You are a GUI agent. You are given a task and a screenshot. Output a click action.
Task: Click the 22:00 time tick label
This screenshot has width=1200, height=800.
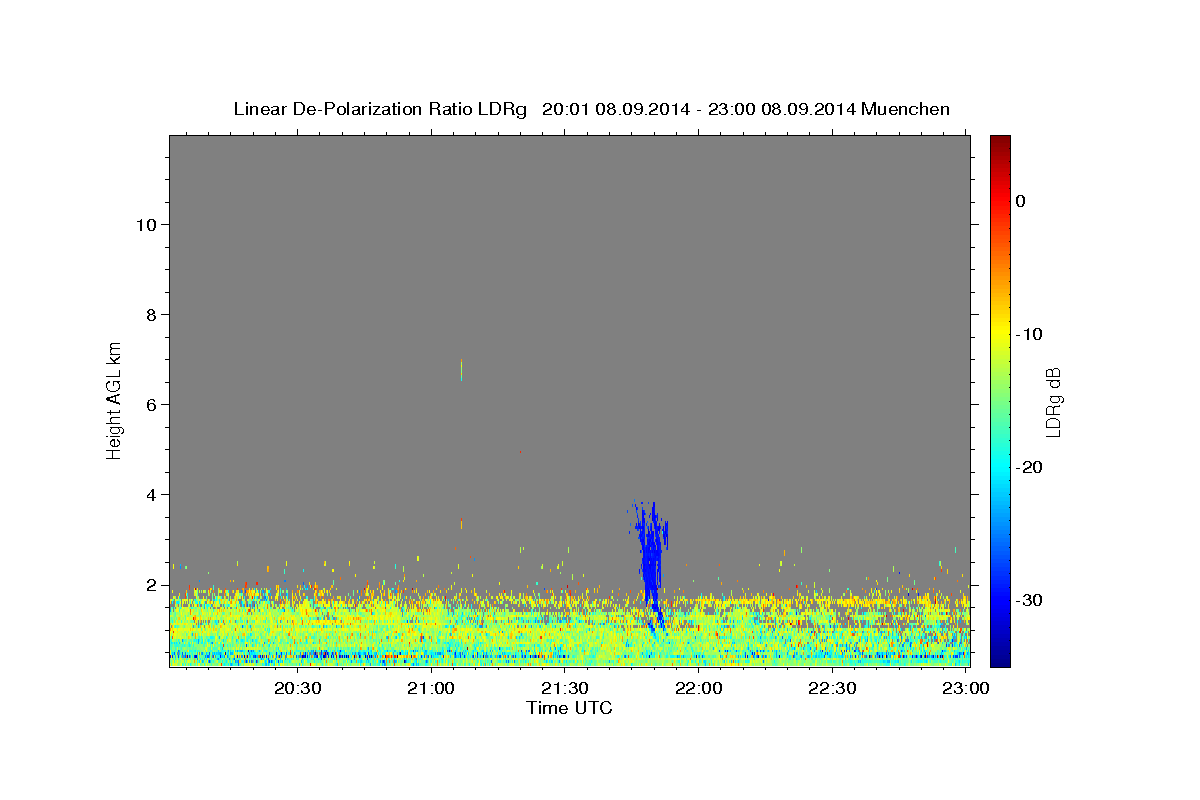(x=699, y=688)
